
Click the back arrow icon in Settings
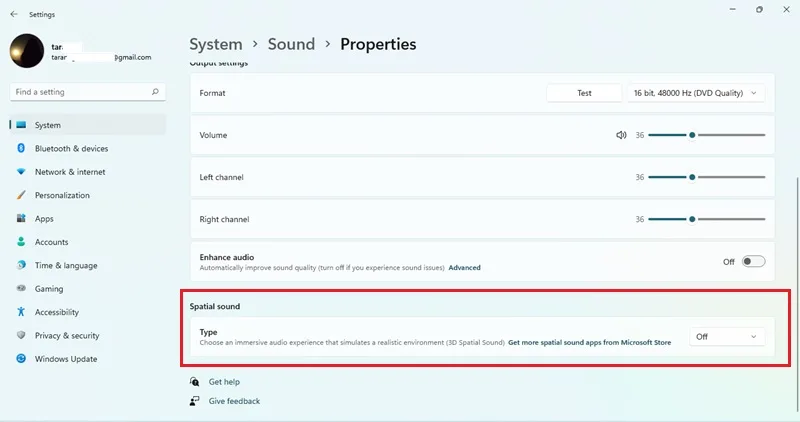click(x=14, y=14)
